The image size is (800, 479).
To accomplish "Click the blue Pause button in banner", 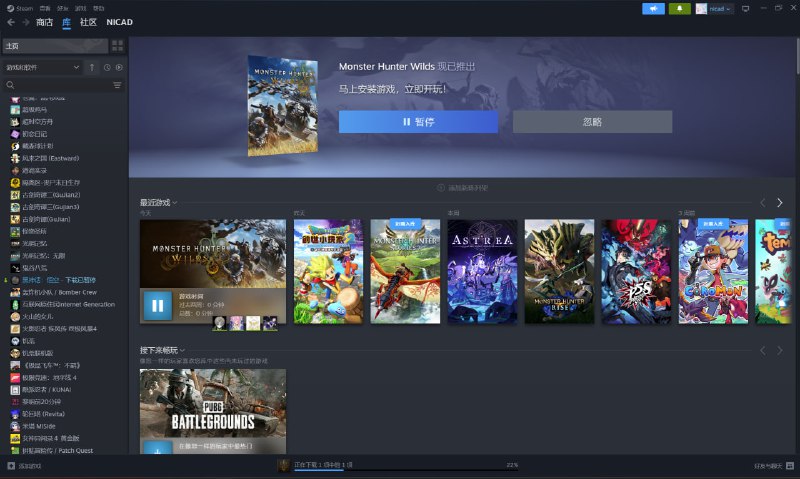I will [418, 122].
